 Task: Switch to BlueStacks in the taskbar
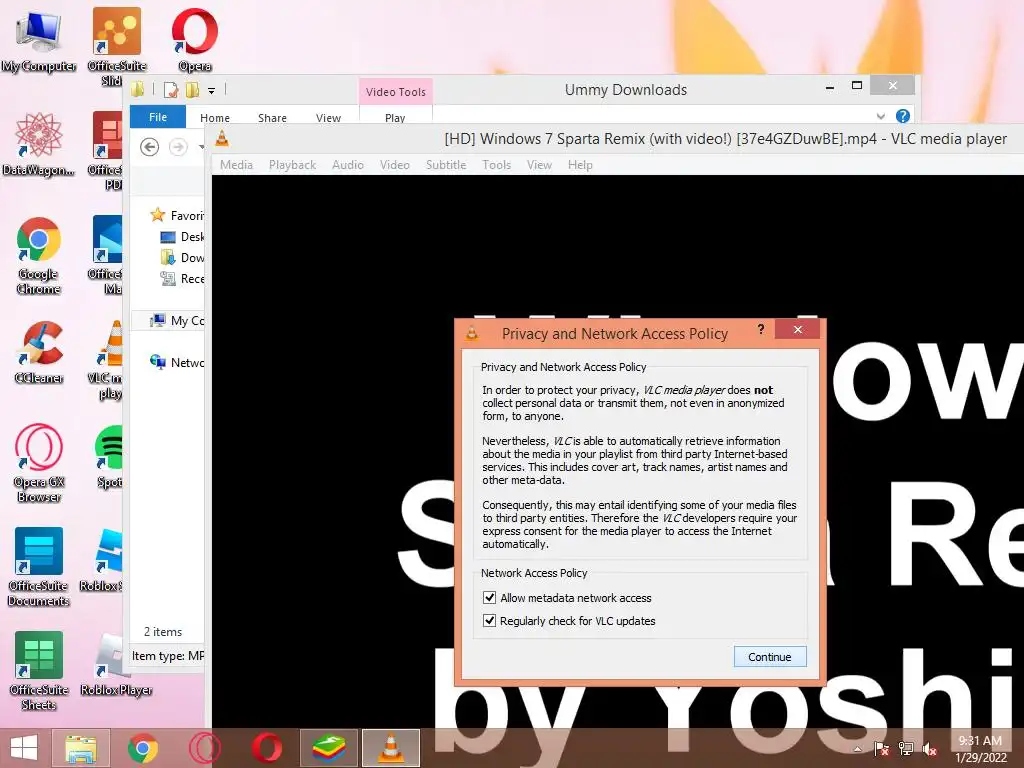tap(328, 748)
